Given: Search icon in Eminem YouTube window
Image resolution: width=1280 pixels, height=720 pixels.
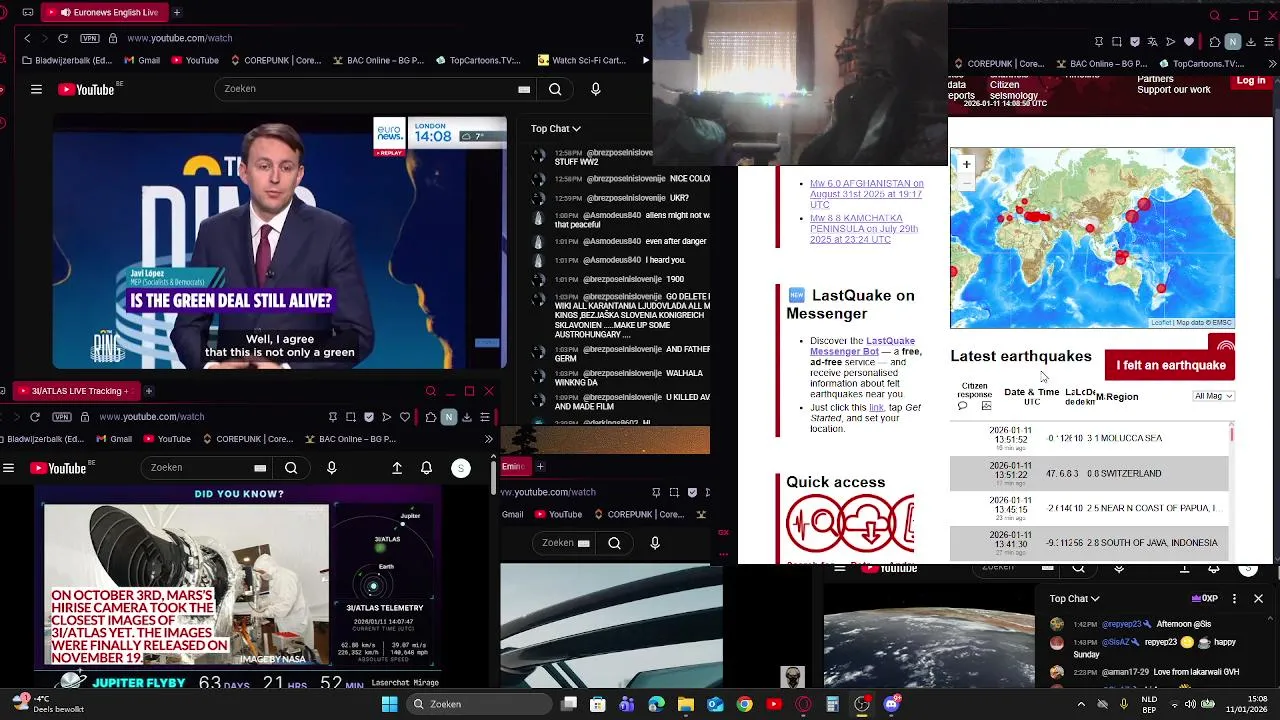Looking at the screenshot, I should [614, 543].
